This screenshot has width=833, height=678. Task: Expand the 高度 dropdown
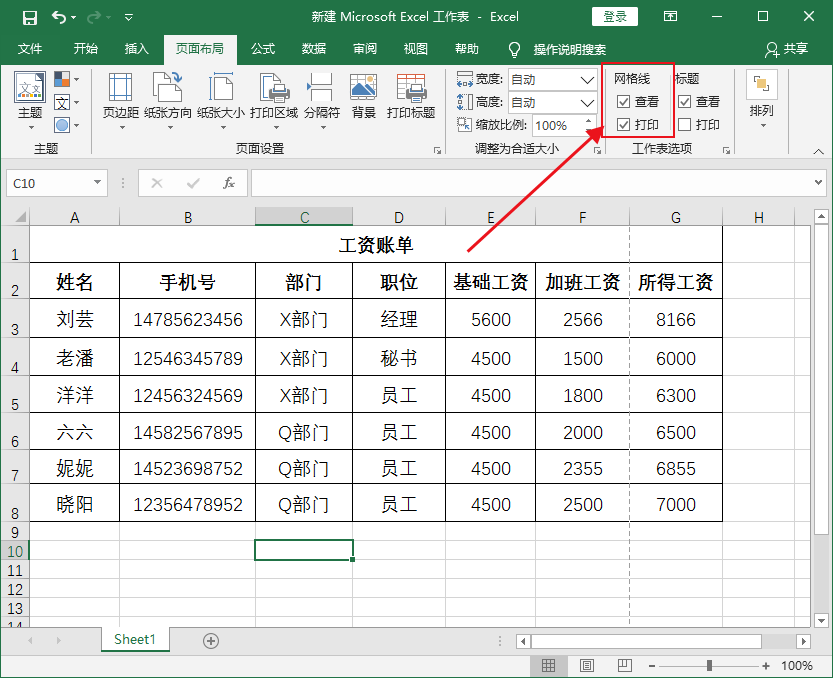tap(586, 102)
